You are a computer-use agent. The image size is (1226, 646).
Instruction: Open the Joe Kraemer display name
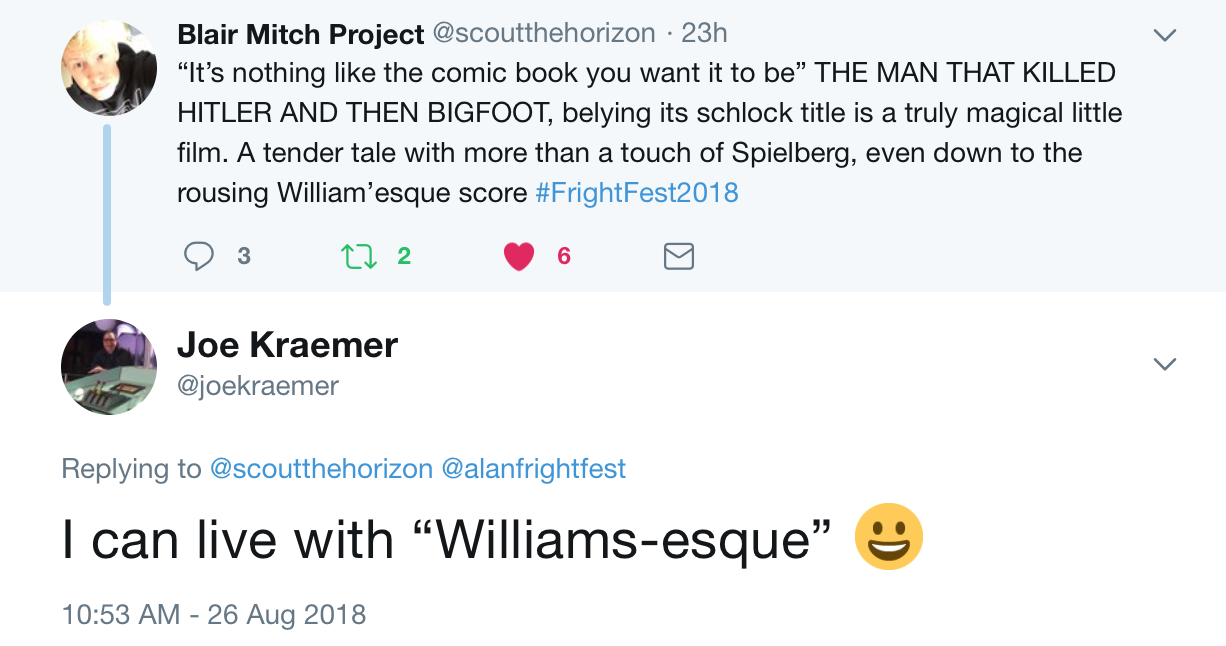[x=287, y=345]
